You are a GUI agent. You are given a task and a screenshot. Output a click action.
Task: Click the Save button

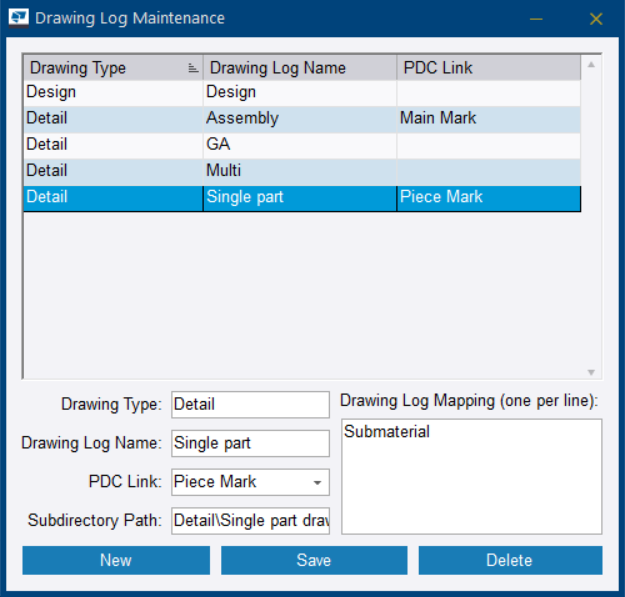[x=314, y=560]
